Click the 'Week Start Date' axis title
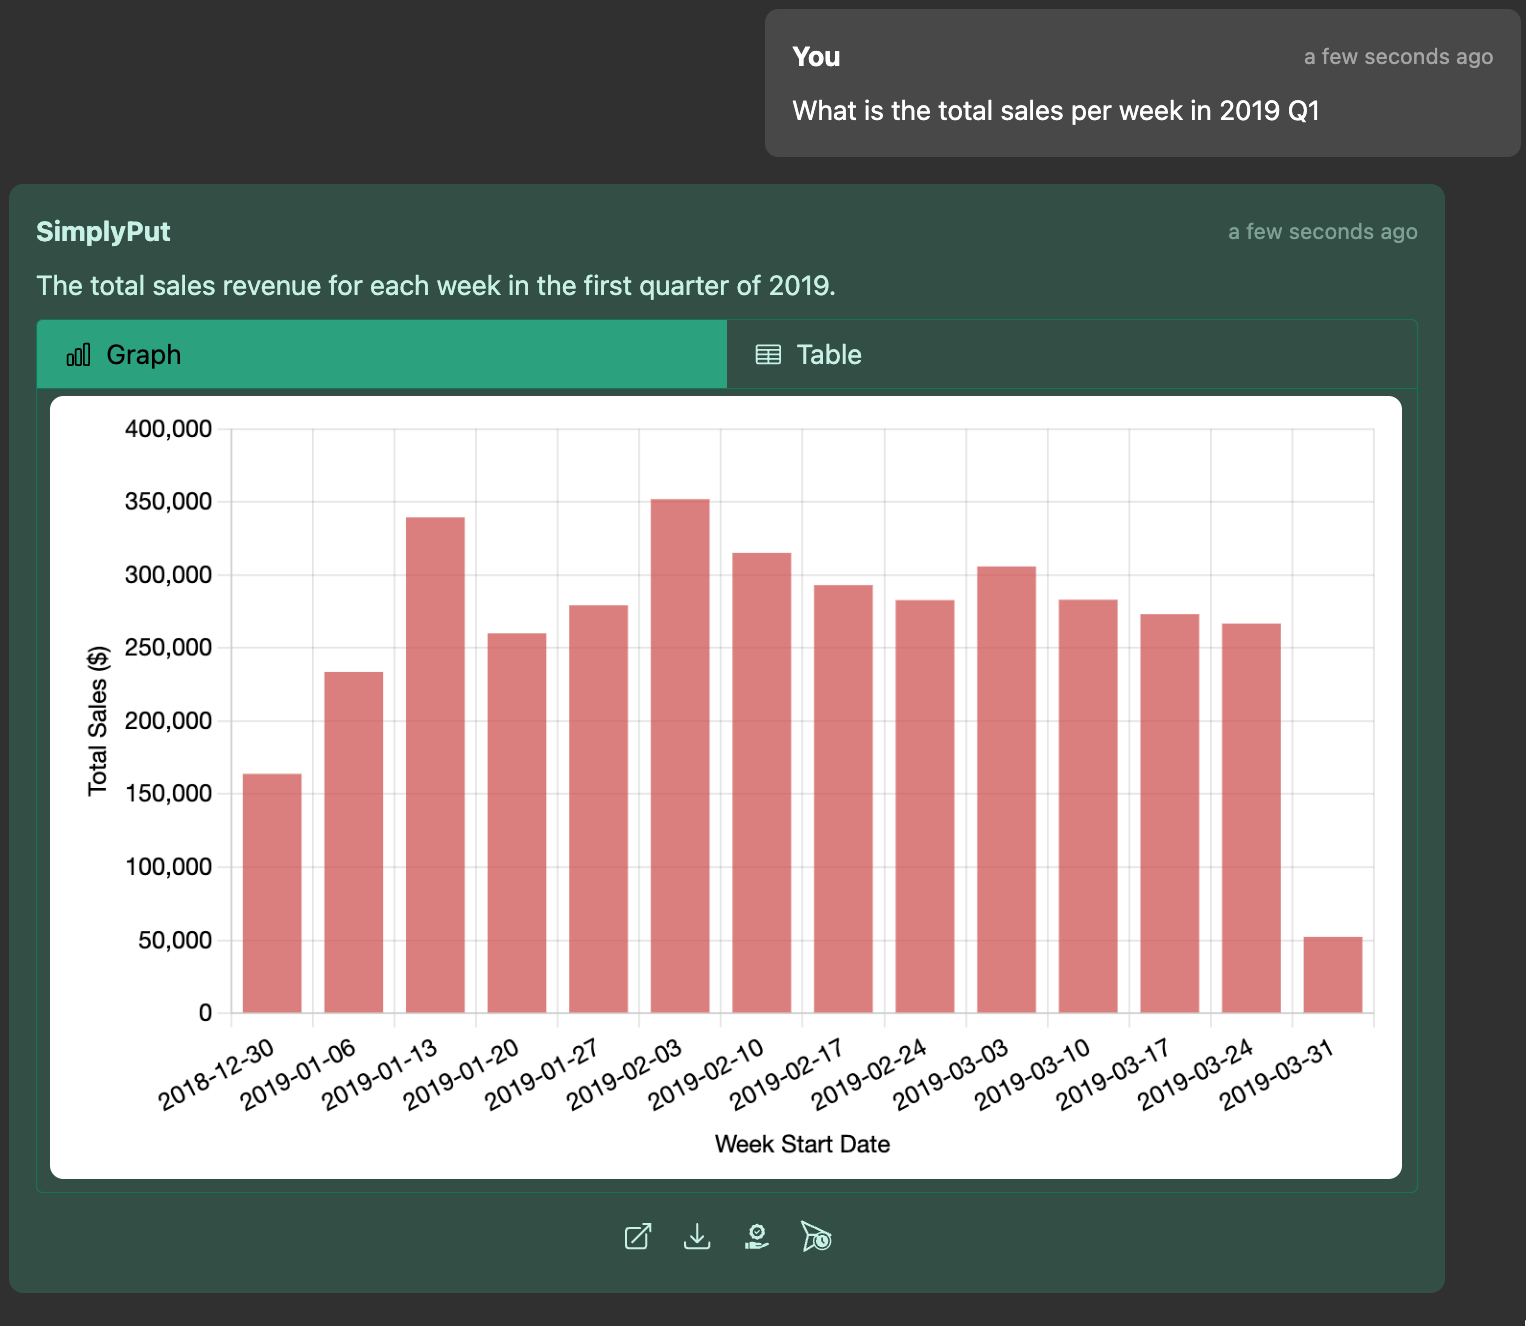 pos(802,1144)
